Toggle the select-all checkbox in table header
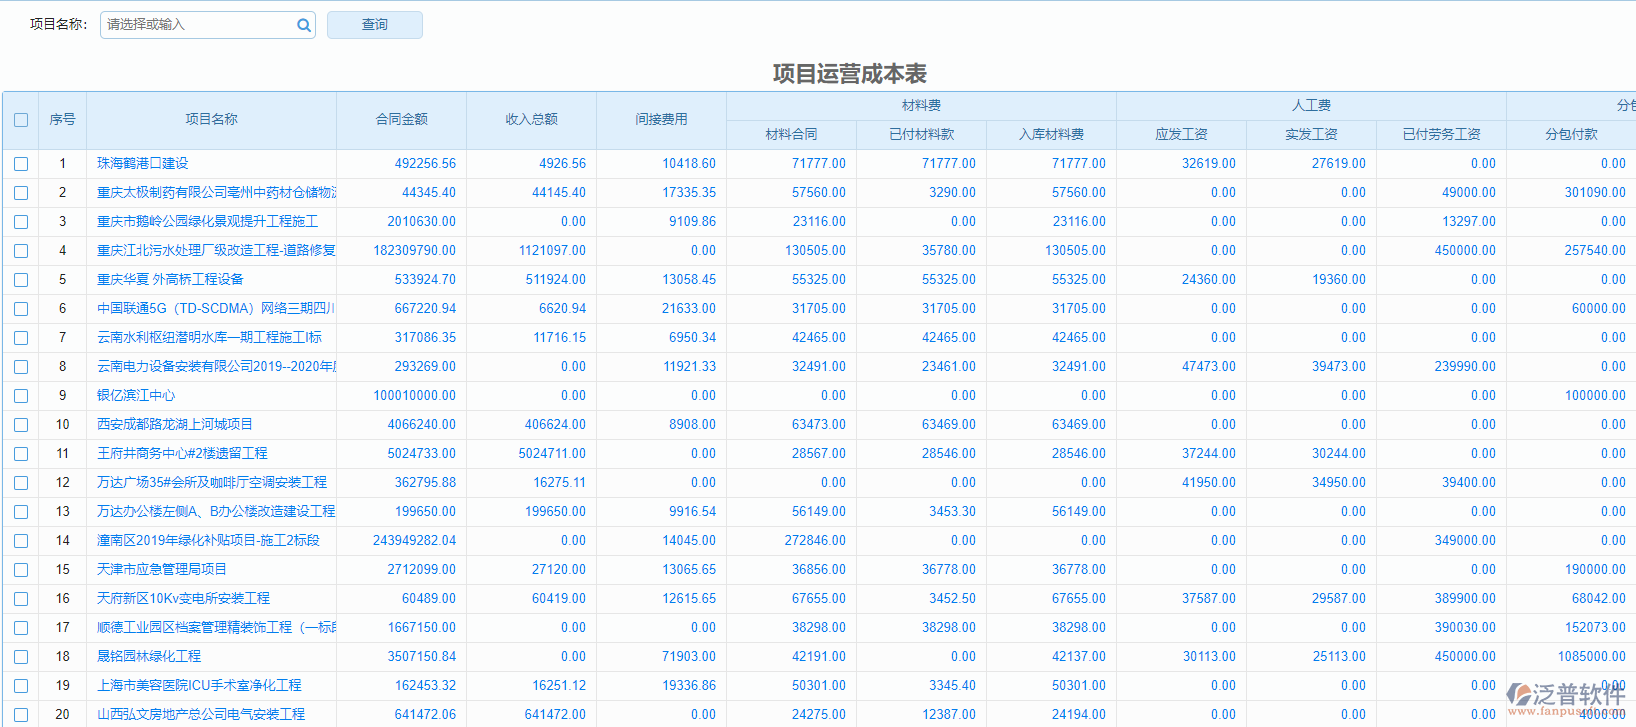Viewport: 1636px width, 727px height. (x=21, y=120)
